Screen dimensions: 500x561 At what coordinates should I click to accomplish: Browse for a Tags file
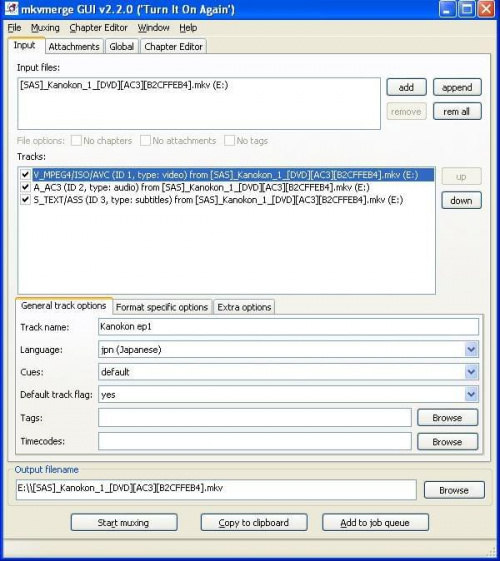pos(447,418)
